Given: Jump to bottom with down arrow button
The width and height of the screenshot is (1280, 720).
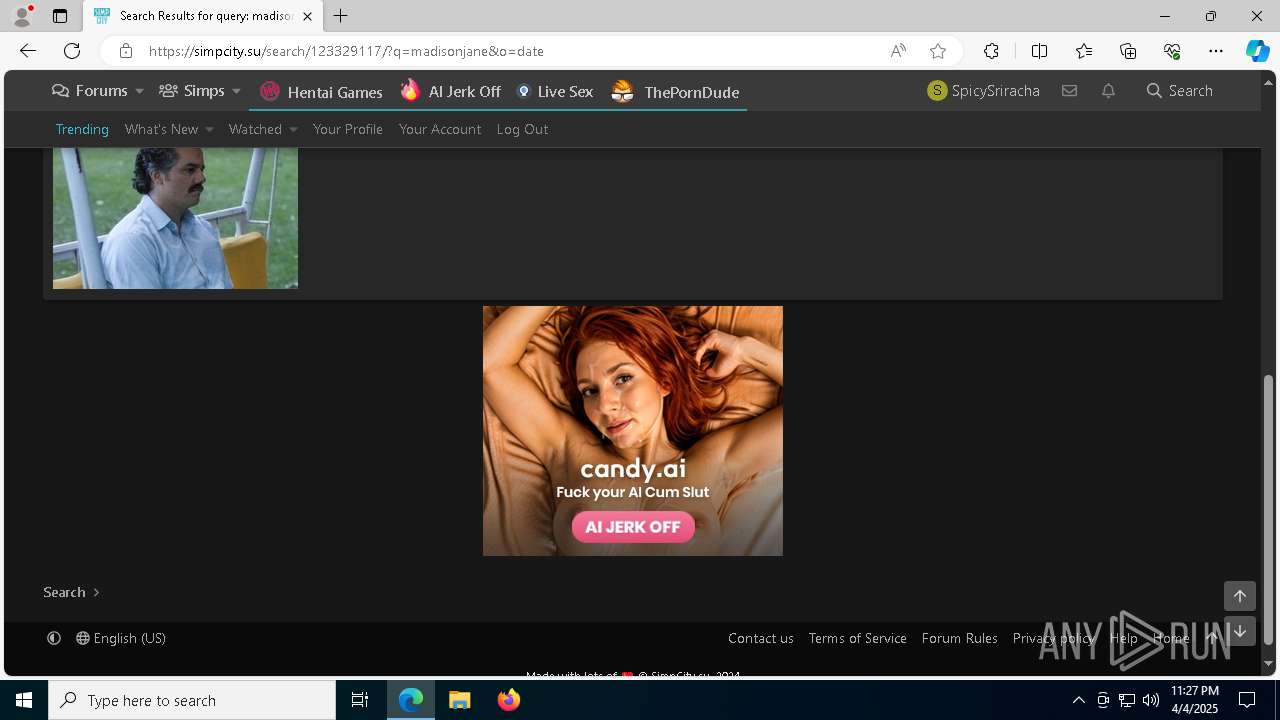Looking at the screenshot, I should pos(1239,632).
